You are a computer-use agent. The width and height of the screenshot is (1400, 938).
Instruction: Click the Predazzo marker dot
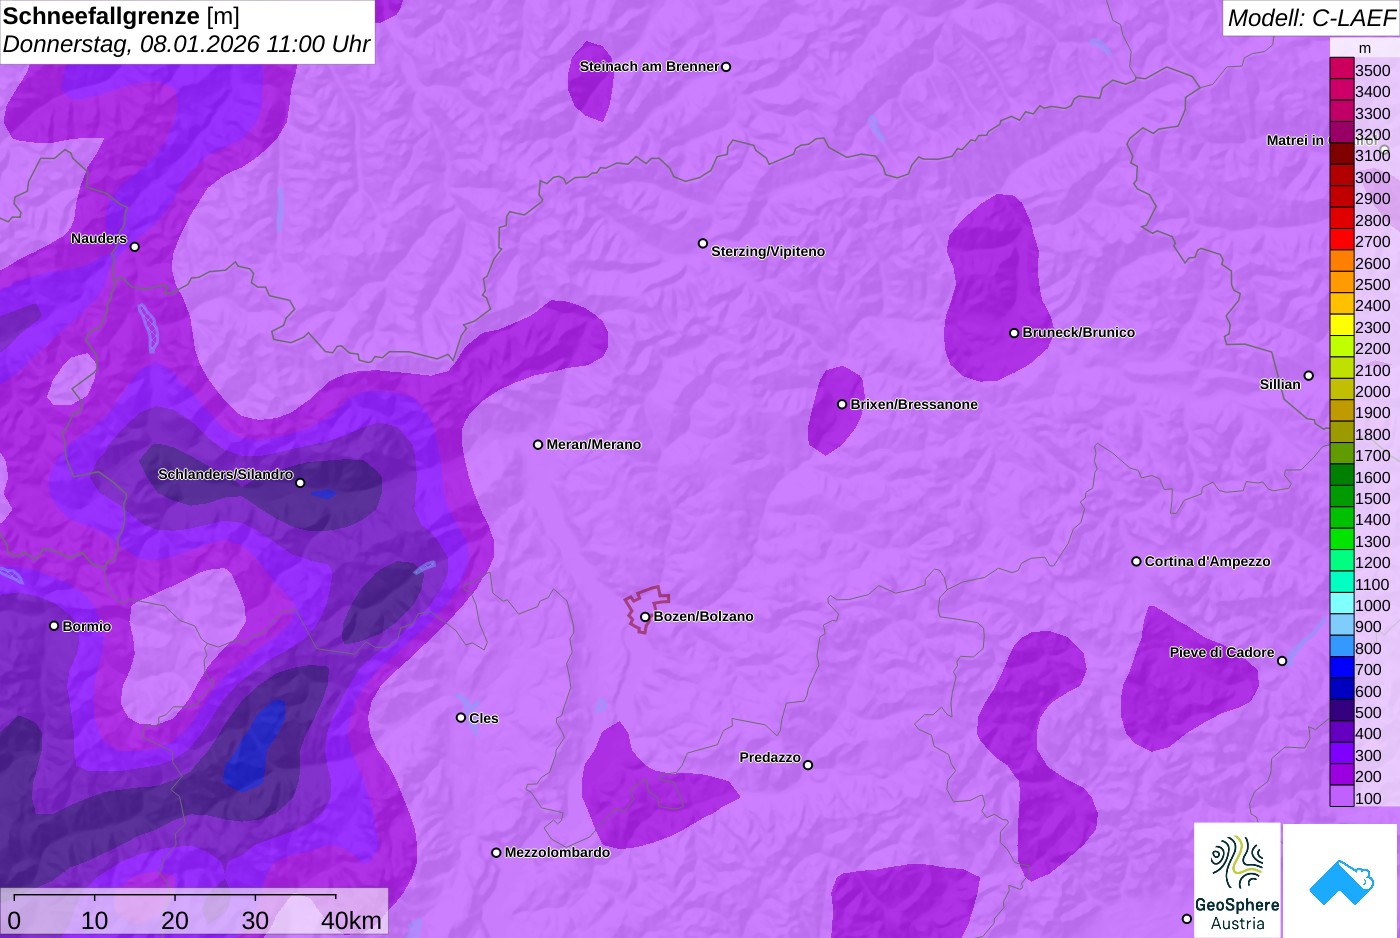coord(808,765)
